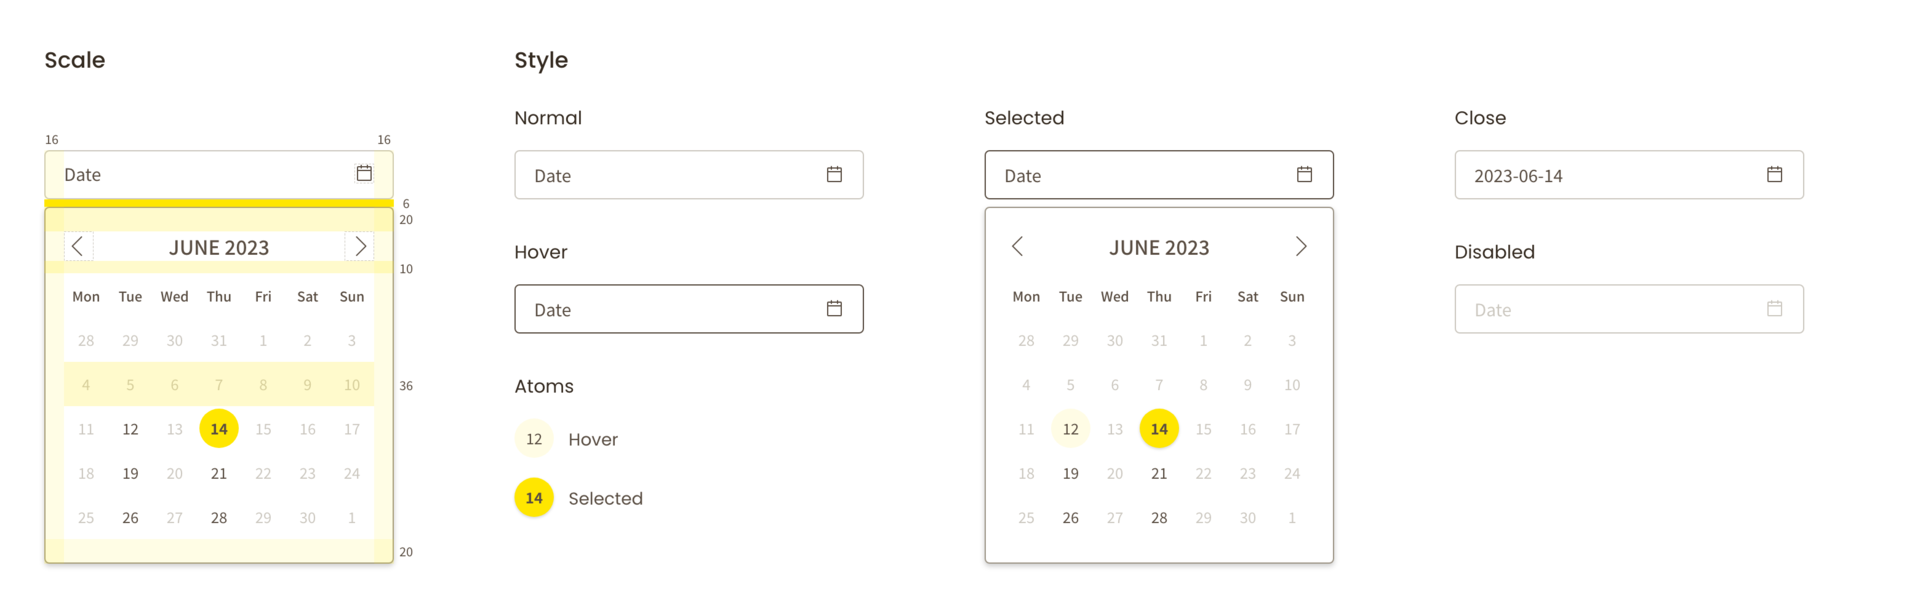Choose day 14 in Selected calendar
Screen dimensions: 1920x608
coord(1159,429)
